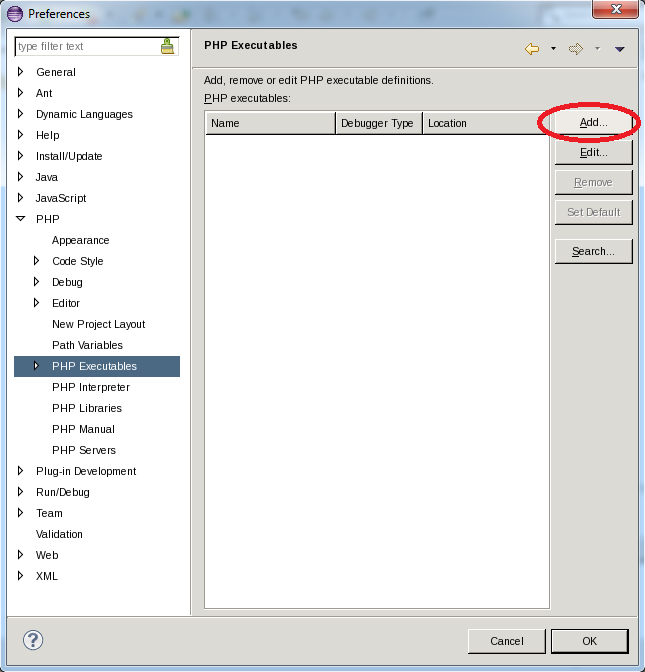Viewport: 645px width, 672px height.
Task: Select Path Variables preference page
Action: pyautogui.click(x=87, y=345)
